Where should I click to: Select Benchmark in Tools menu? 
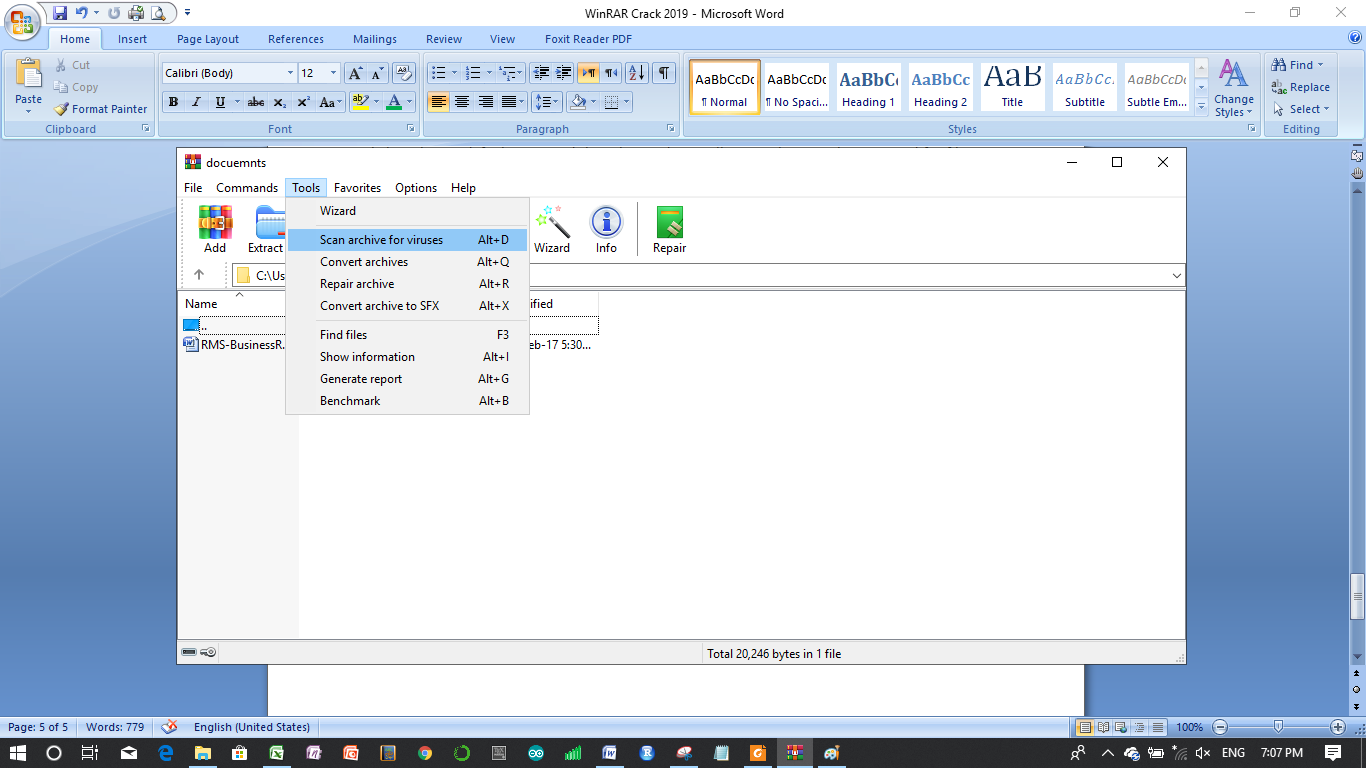click(407, 401)
